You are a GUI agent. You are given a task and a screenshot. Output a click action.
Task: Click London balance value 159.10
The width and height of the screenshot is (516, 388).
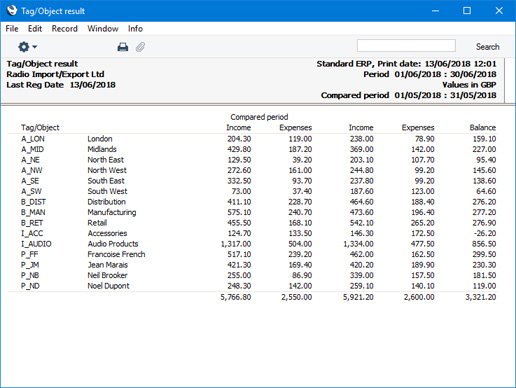(484, 139)
